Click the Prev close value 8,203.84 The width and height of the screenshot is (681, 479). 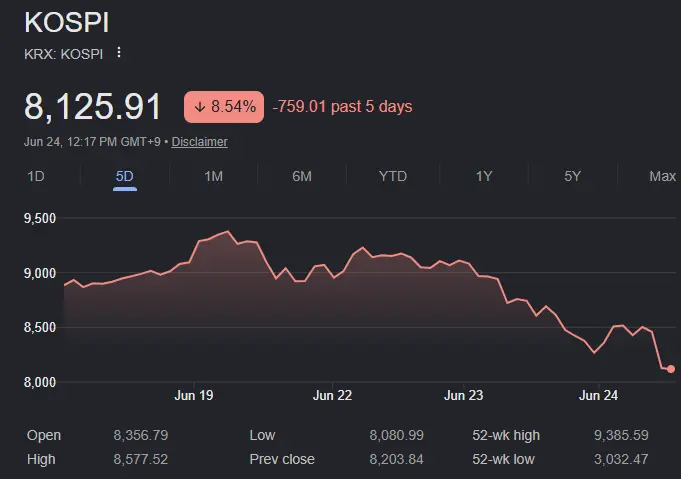pos(397,459)
